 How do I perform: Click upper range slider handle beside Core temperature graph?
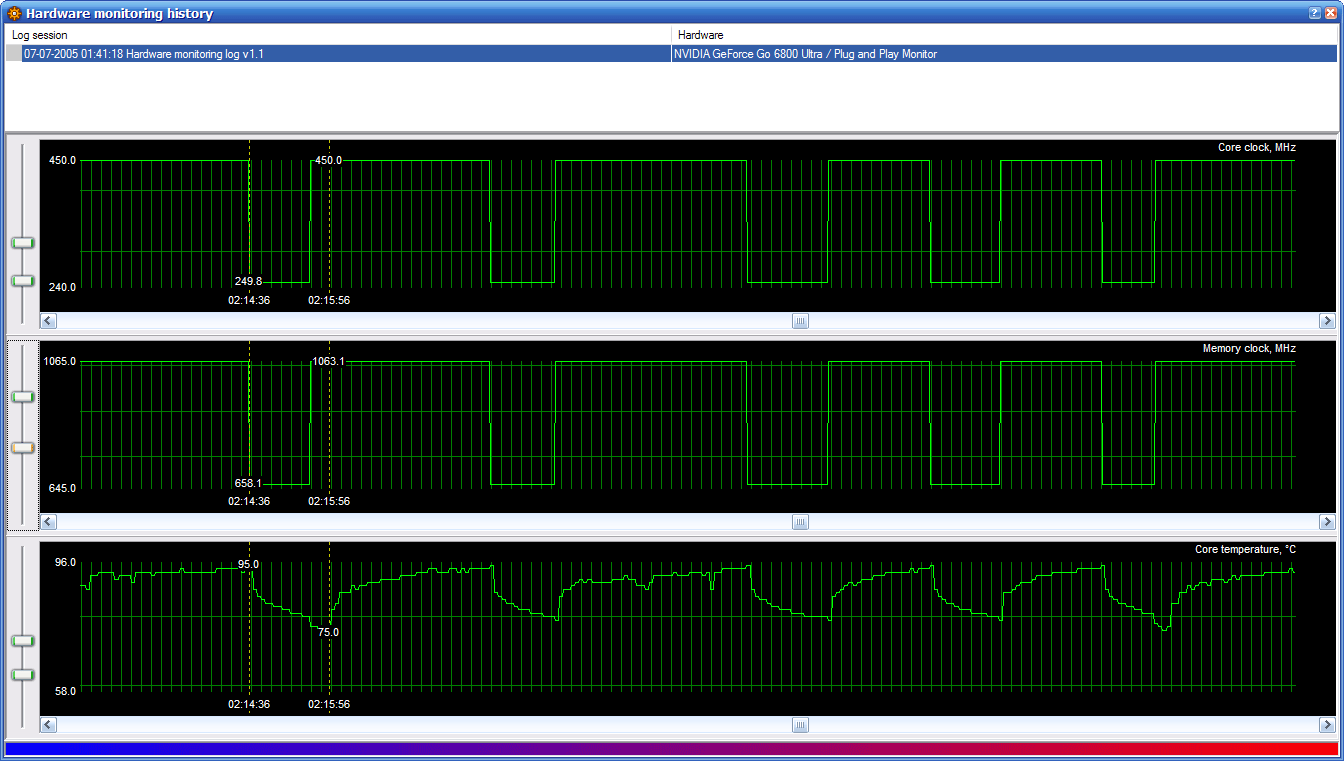(x=22, y=640)
